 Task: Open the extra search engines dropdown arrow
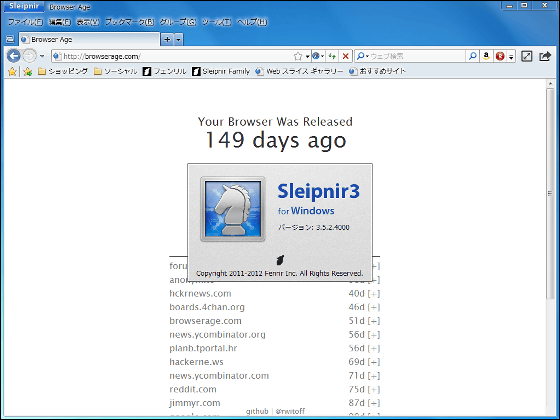coord(511,56)
